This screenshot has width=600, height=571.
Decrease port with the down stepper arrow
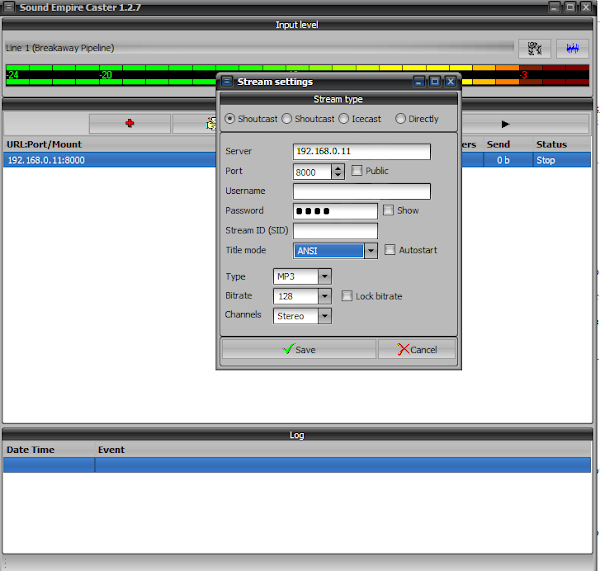[x=338, y=175]
